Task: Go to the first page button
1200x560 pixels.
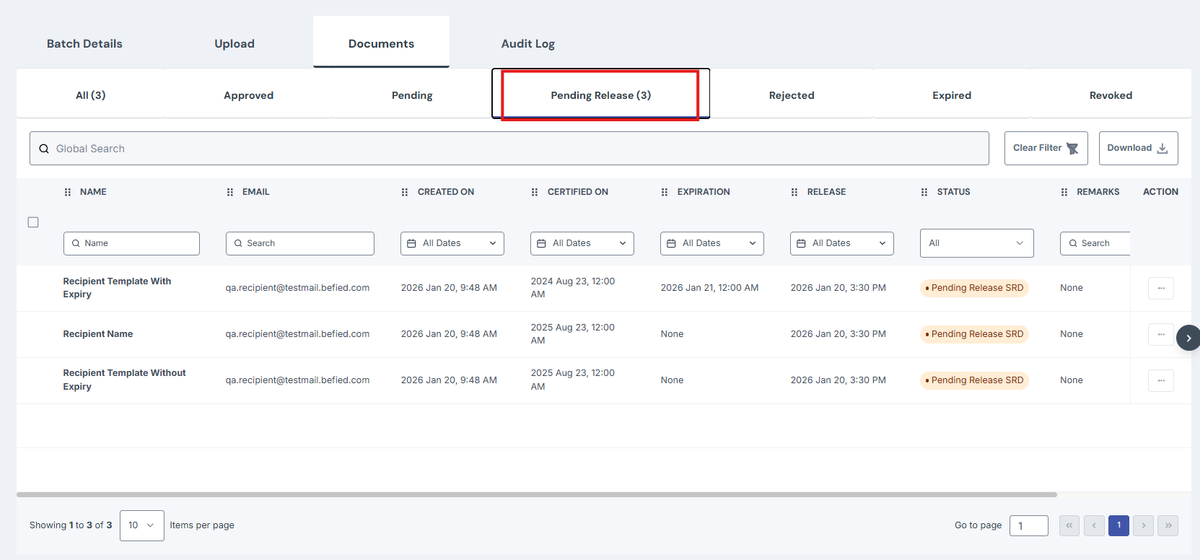Action: tap(1070, 525)
